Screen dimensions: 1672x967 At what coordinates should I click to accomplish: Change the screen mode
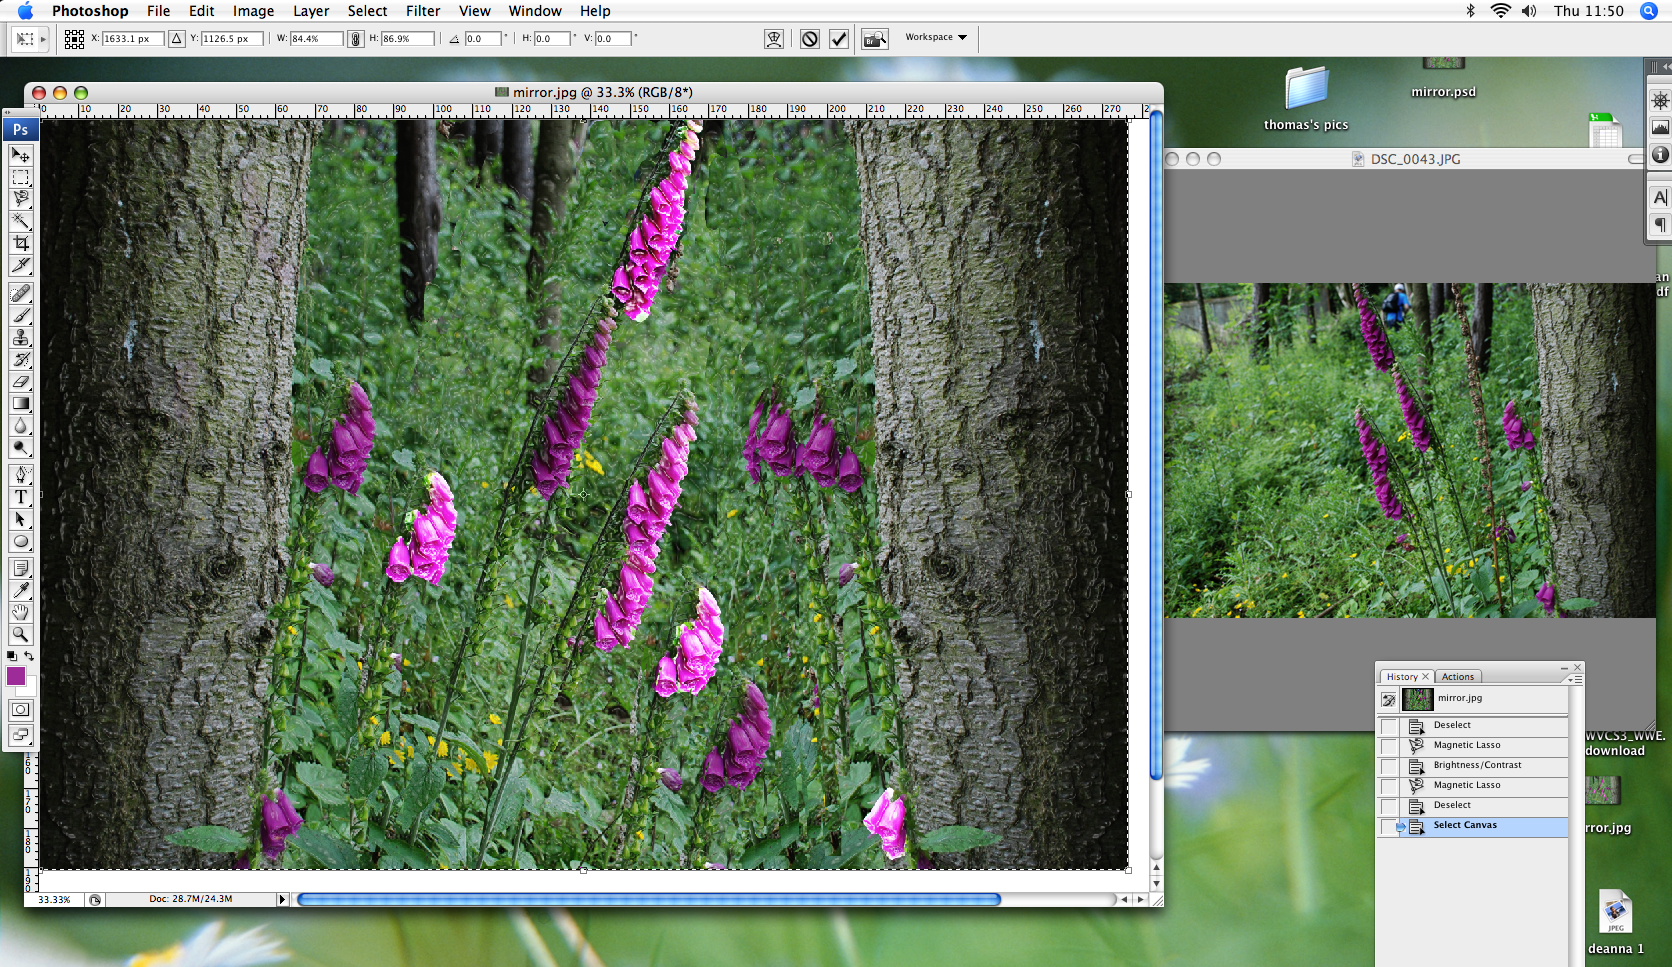pyautogui.click(x=20, y=735)
